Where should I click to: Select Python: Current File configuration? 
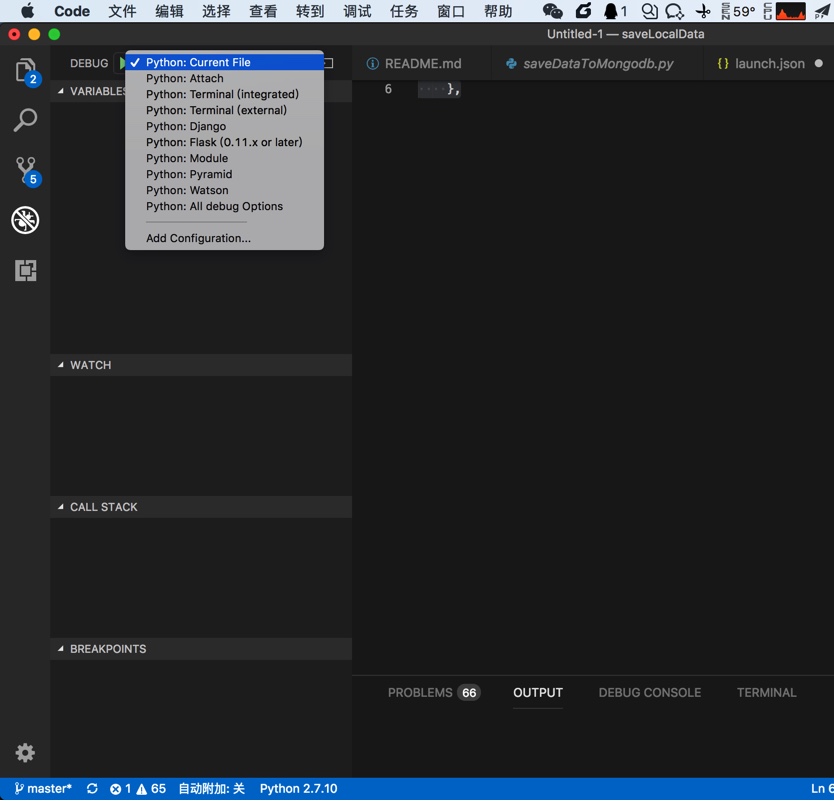pos(224,62)
